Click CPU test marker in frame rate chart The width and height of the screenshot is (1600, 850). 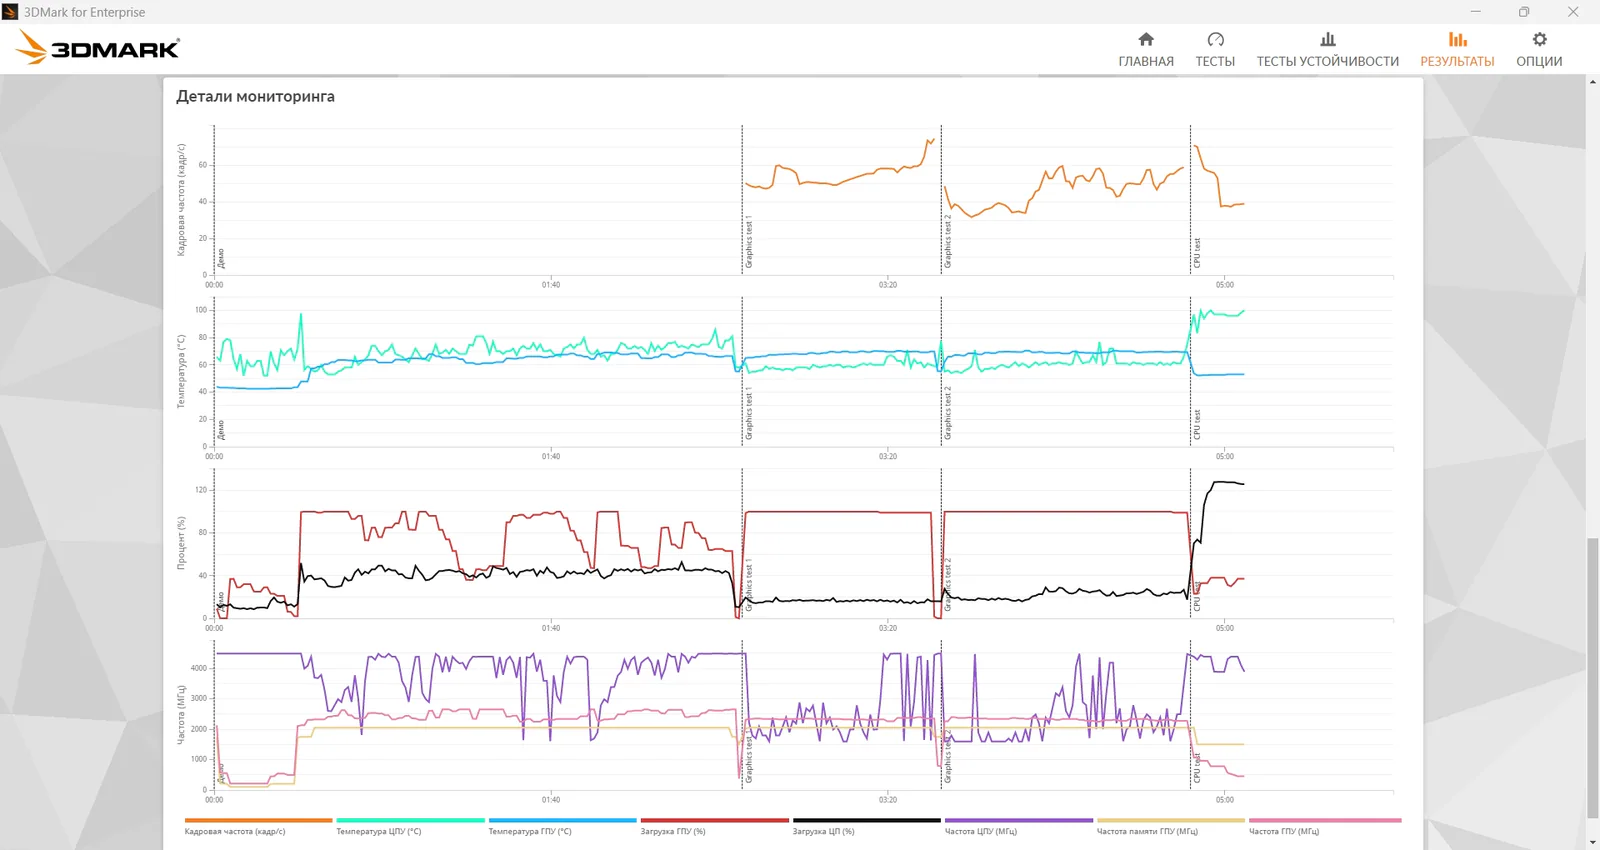click(x=1196, y=253)
